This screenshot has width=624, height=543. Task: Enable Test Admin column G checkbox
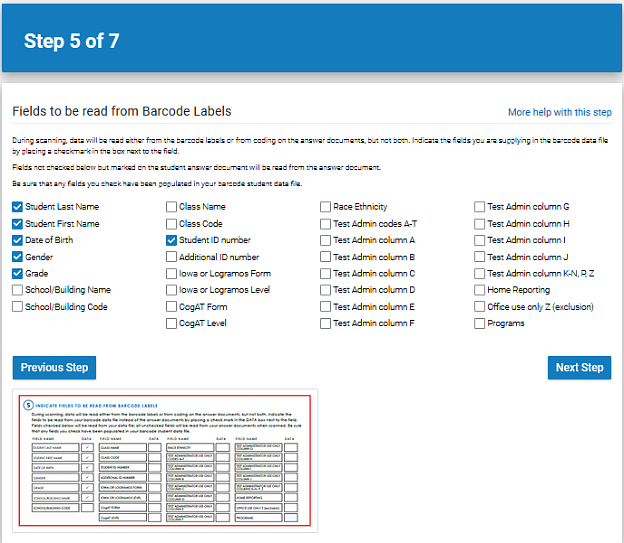point(479,207)
